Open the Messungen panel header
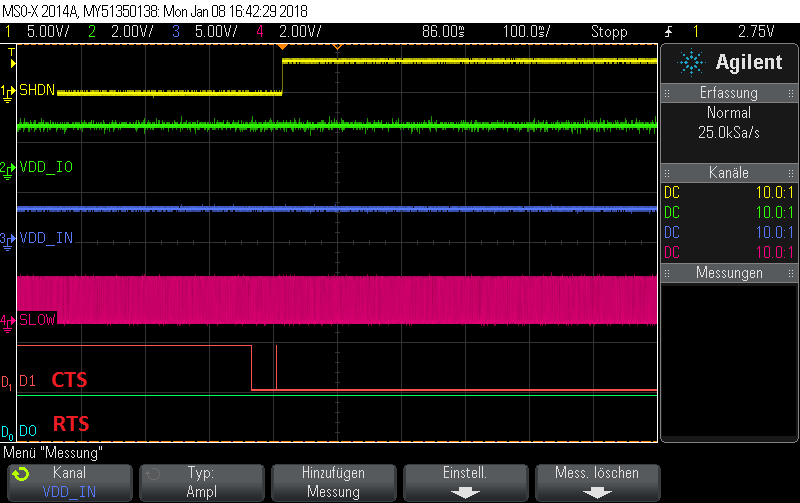 pos(729,273)
